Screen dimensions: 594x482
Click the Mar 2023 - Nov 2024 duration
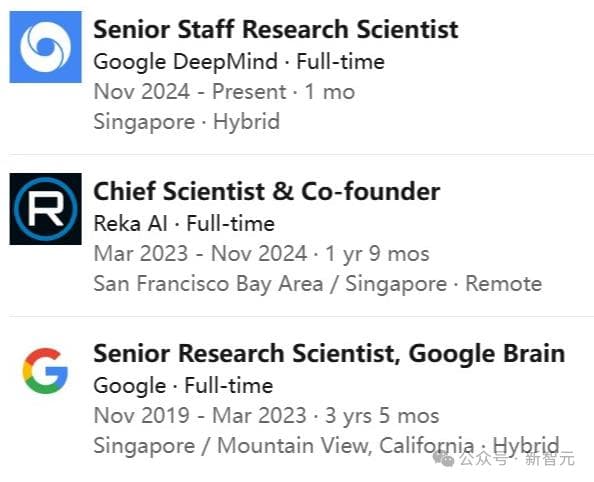click(x=200, y=254)
